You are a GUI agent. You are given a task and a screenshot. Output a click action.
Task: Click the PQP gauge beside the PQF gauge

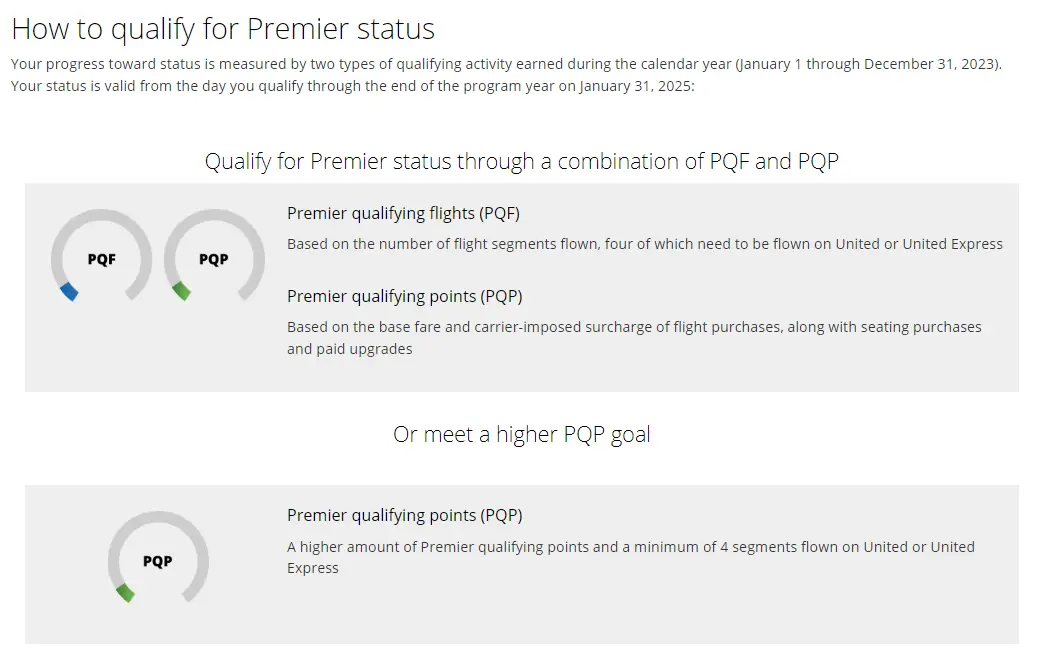213,259
